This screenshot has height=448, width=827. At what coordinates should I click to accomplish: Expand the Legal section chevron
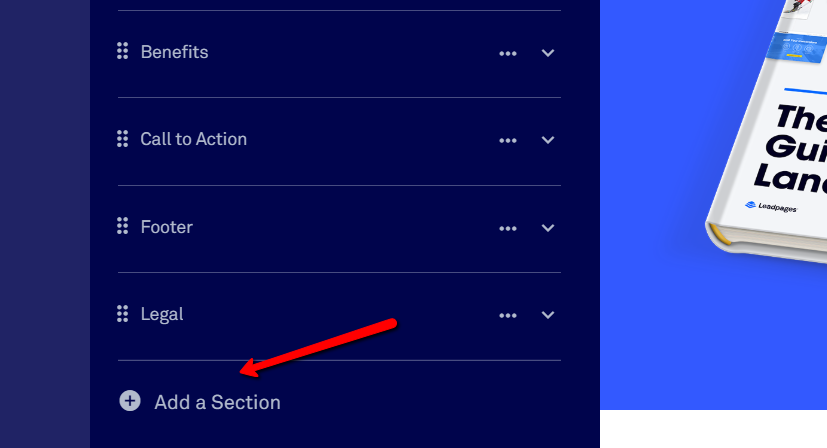[x=548, y=315]
